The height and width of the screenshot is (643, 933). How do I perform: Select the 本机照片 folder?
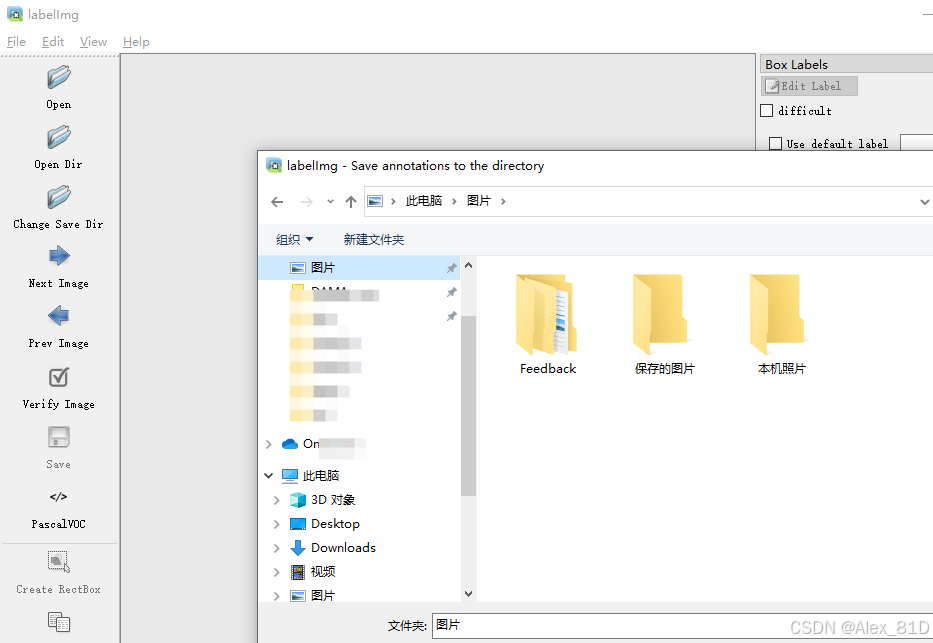coord(781,324)
